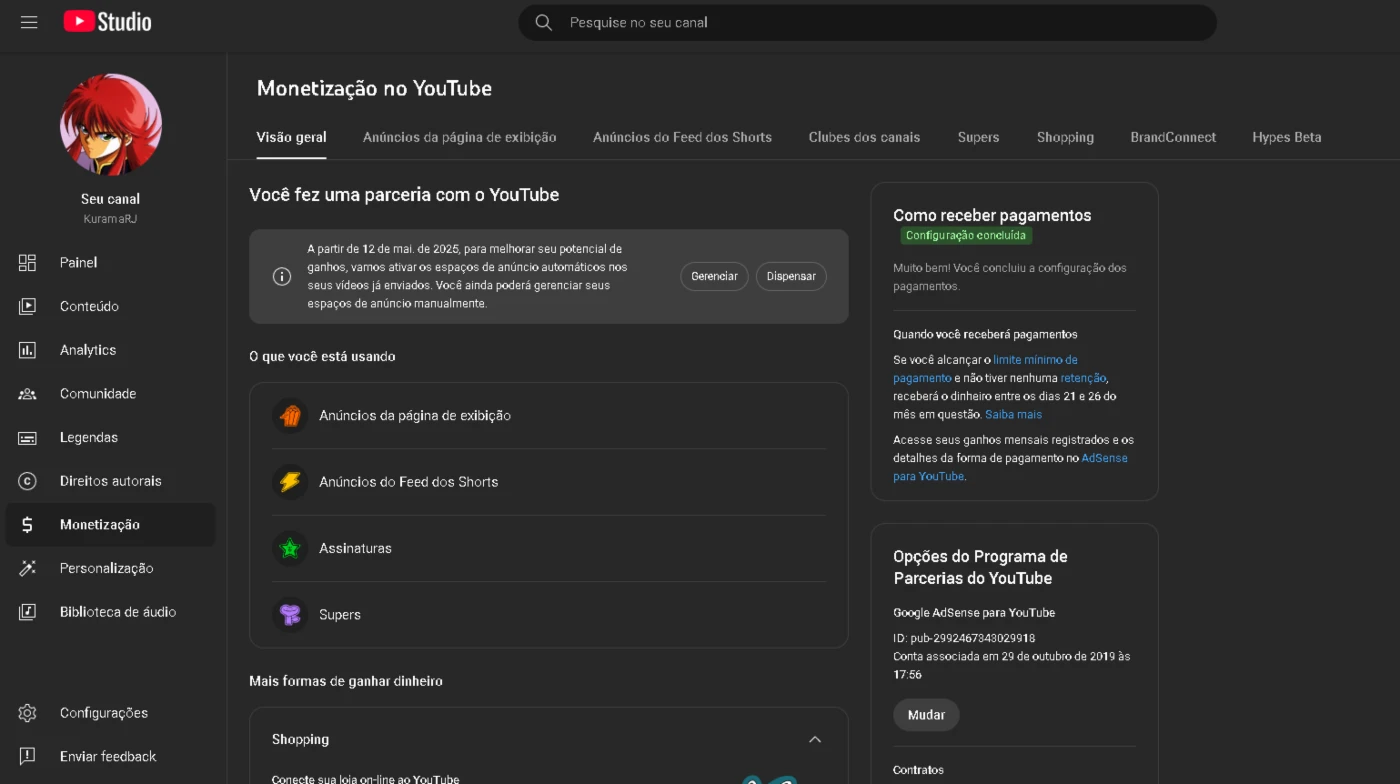Click the Legendas subtitles icon
The height and width of the screenshot is (784, 1400).
point(27,437)
